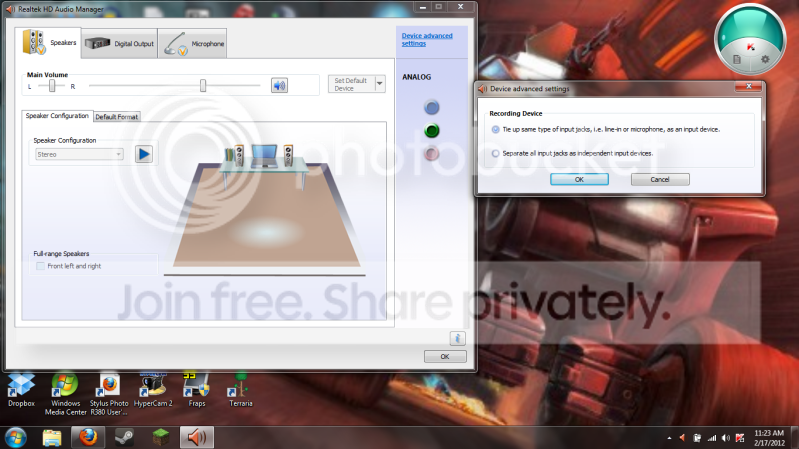
Task: Open the Digital Output tab
Action: (x=119, y=43)
